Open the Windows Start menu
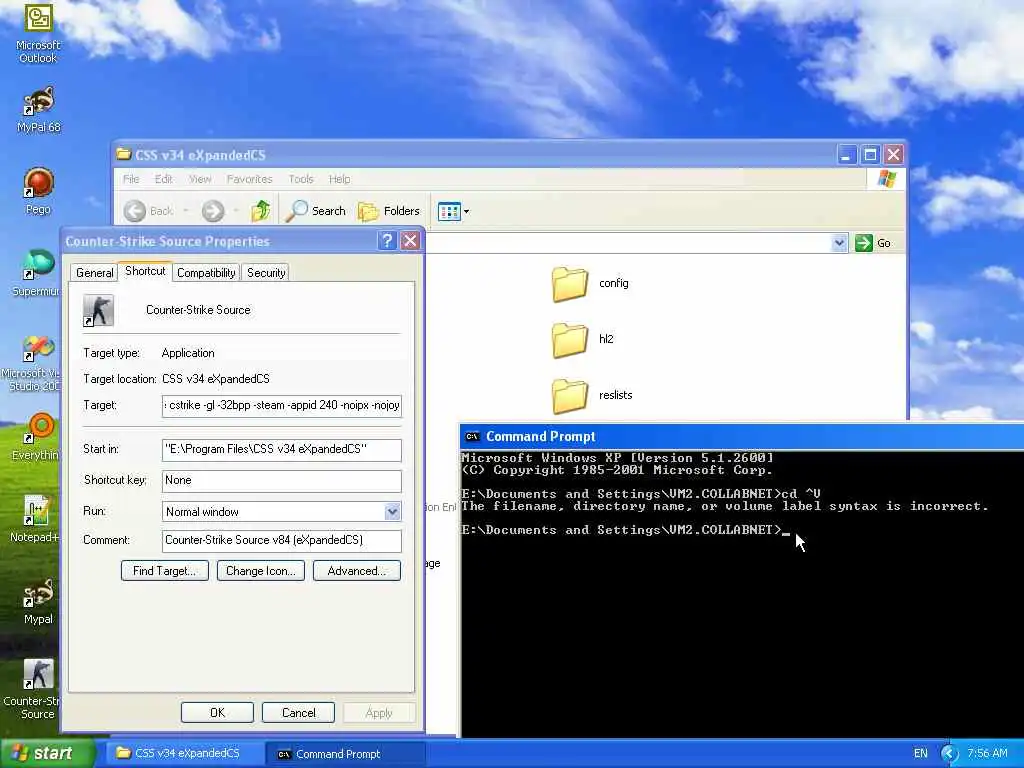This screenshot has height=768, width=1024. pyautogui.click(x=47, y=753)
